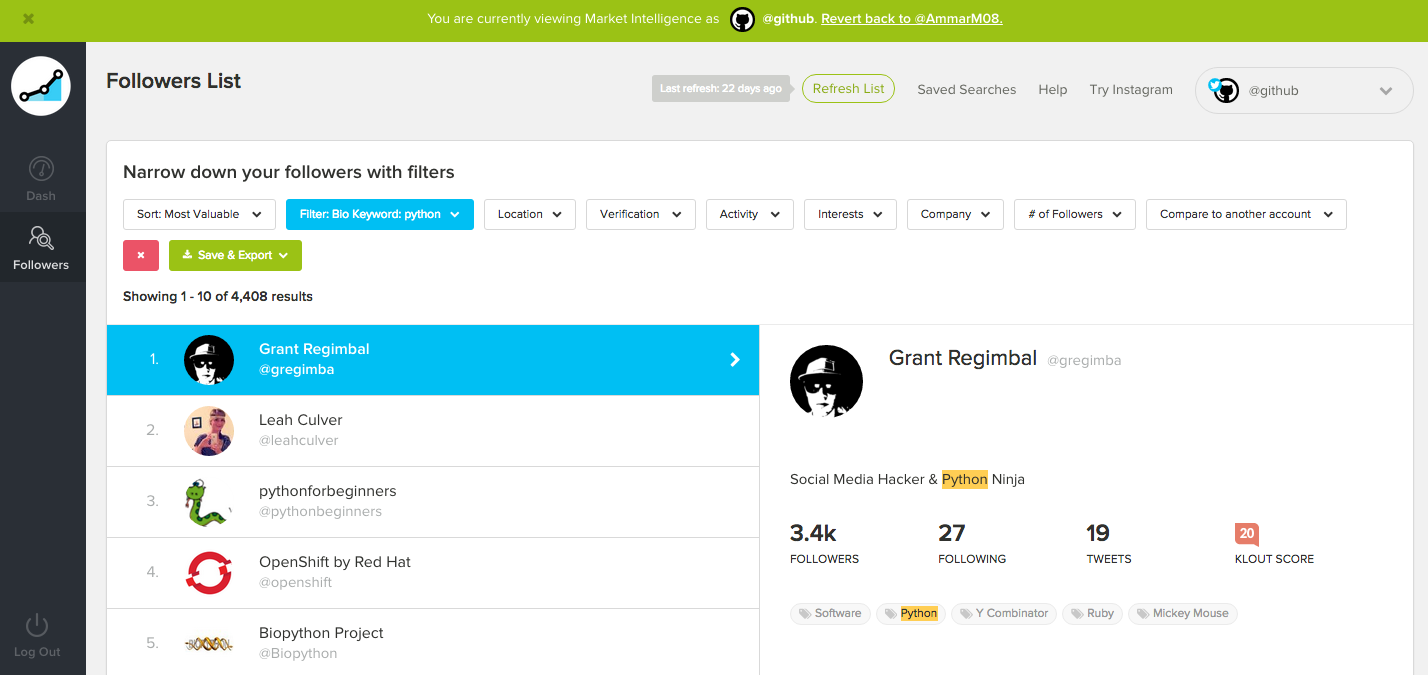Click the Market Intelligence logo icon

[x=41, y=86]
